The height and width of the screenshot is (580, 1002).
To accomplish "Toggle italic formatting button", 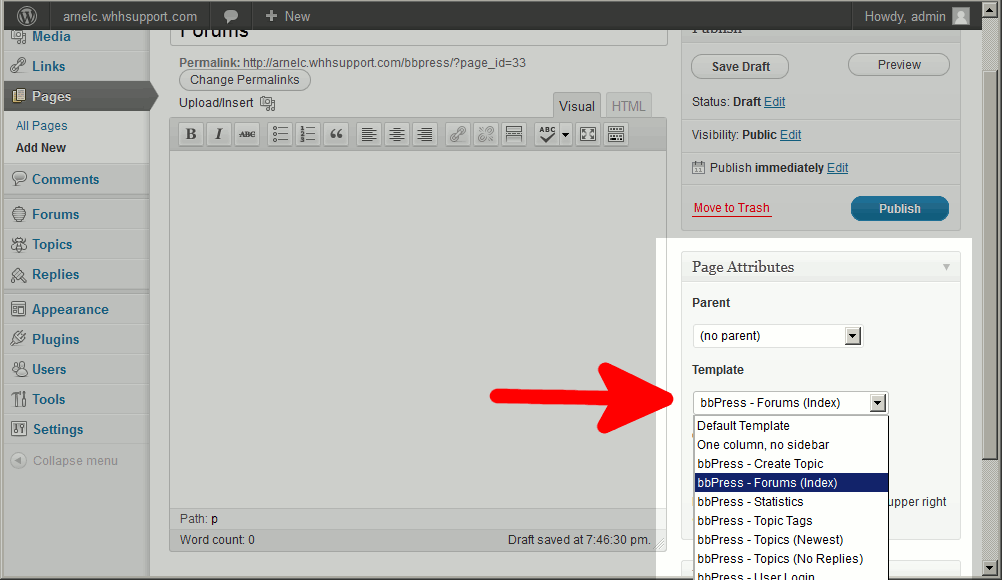I will pyautogui.click(x=218, y=135).
